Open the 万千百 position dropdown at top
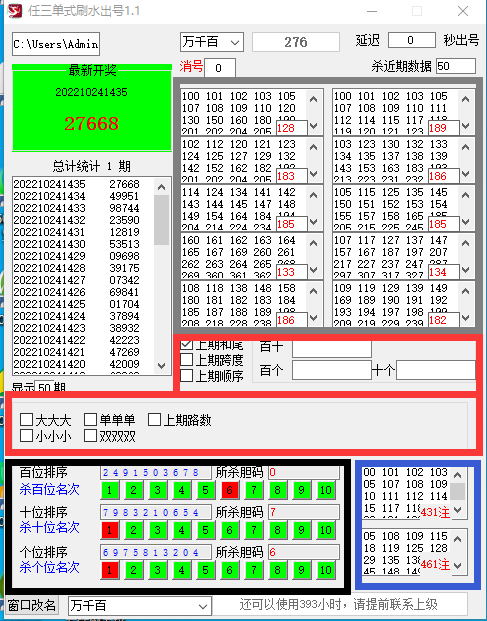The image size is (487, 621). [212, 42]
